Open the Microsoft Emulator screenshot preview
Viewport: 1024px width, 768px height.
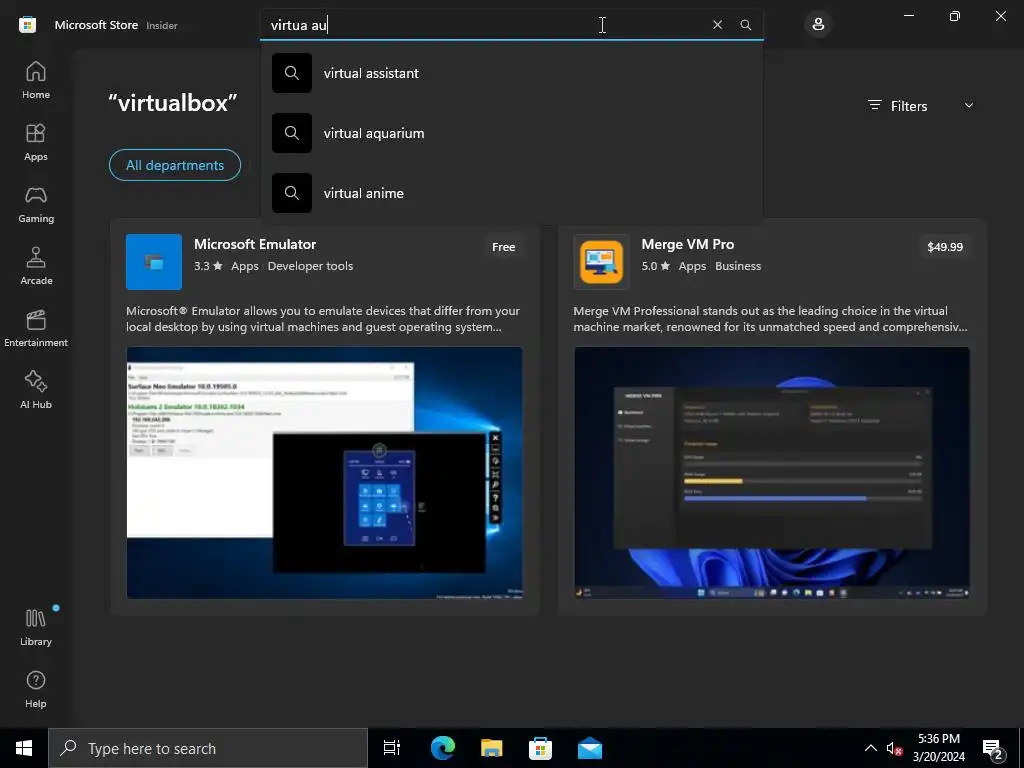tap(325, 473)
